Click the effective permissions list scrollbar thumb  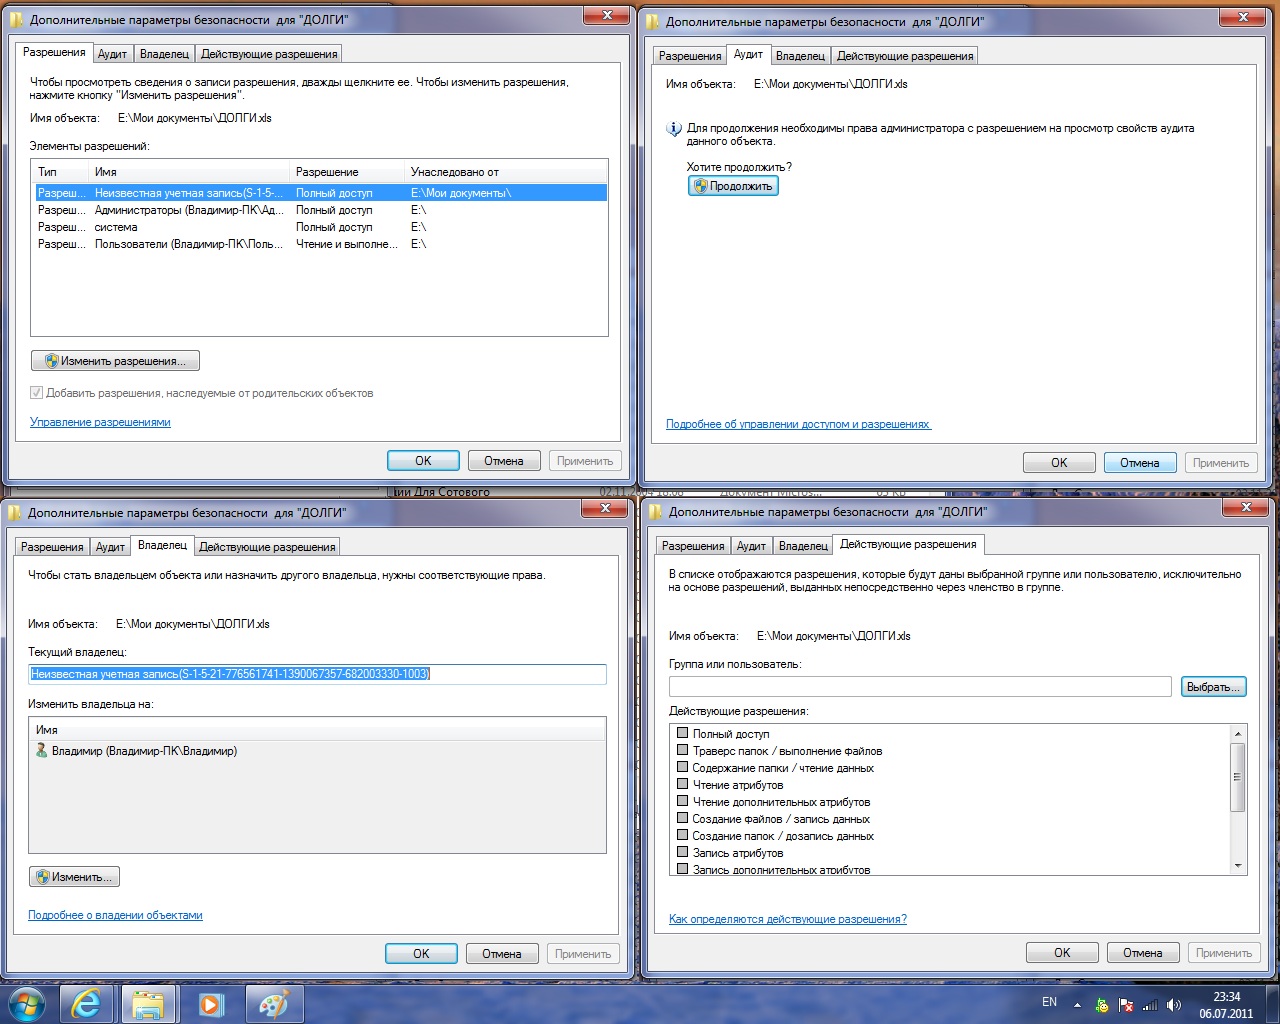click(1238, 777)
